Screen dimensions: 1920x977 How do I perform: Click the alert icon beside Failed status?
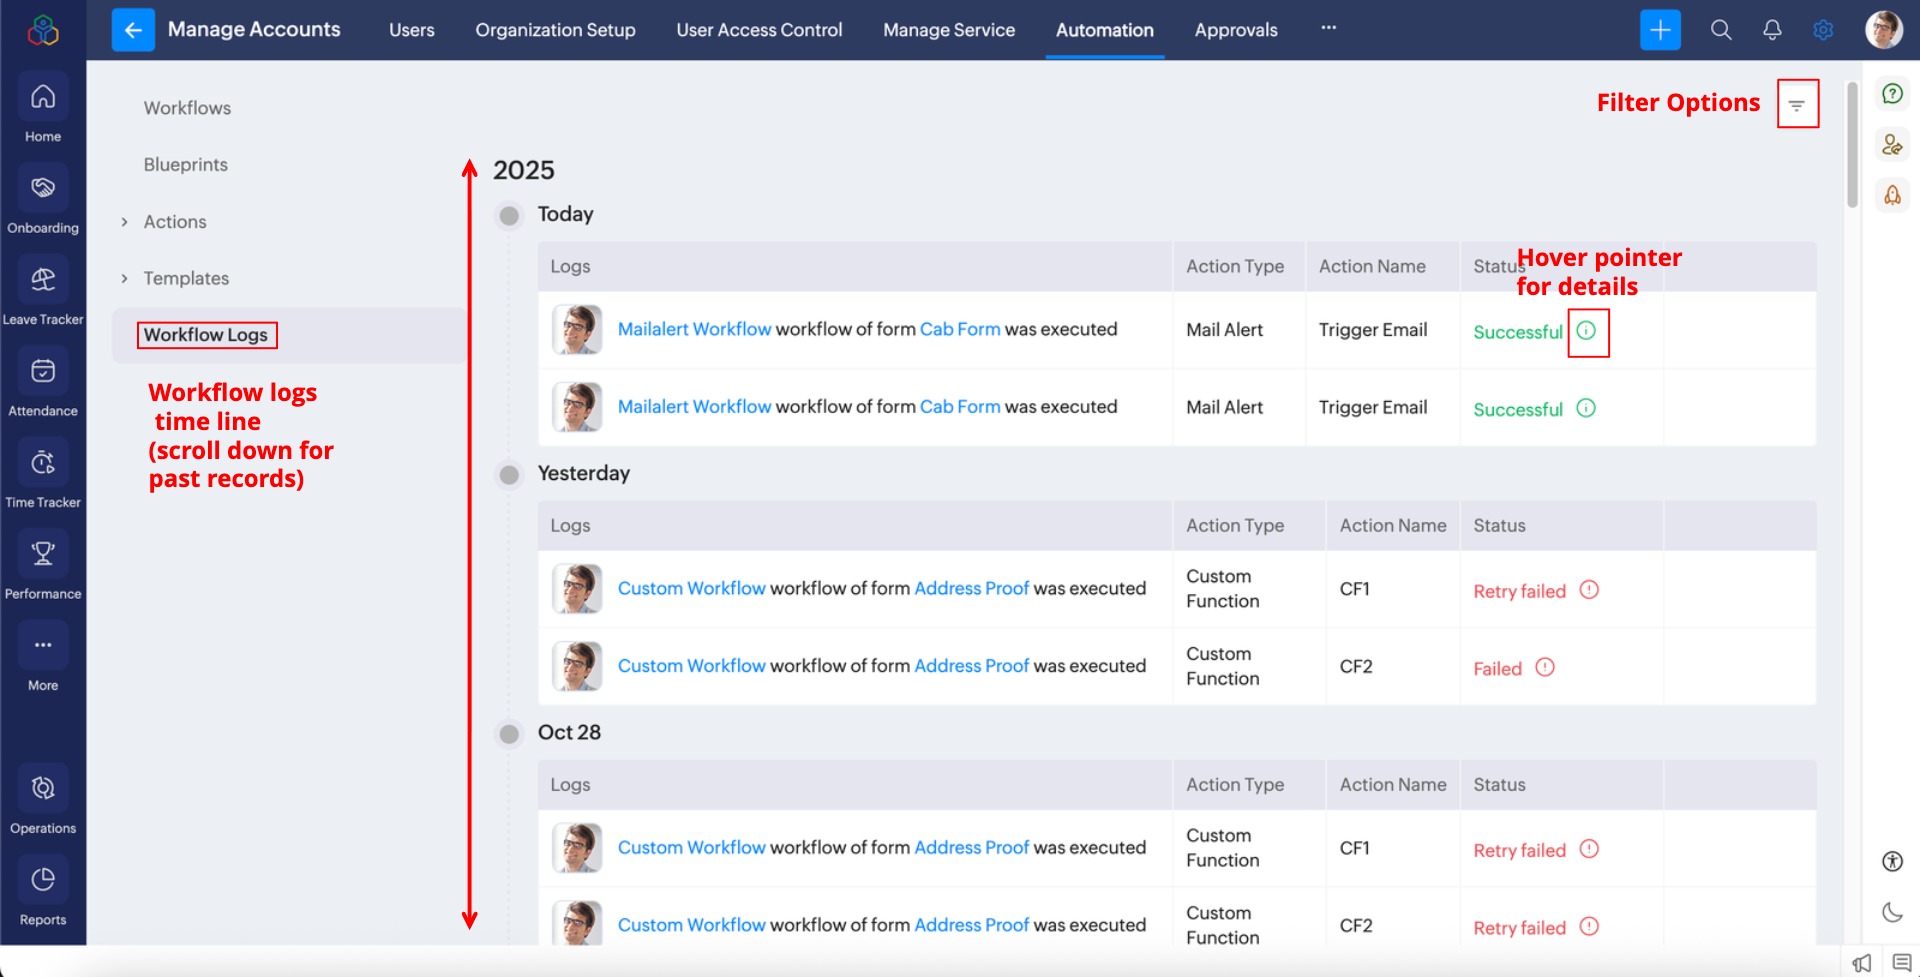pyautogui.click(x=1545, y=667)
